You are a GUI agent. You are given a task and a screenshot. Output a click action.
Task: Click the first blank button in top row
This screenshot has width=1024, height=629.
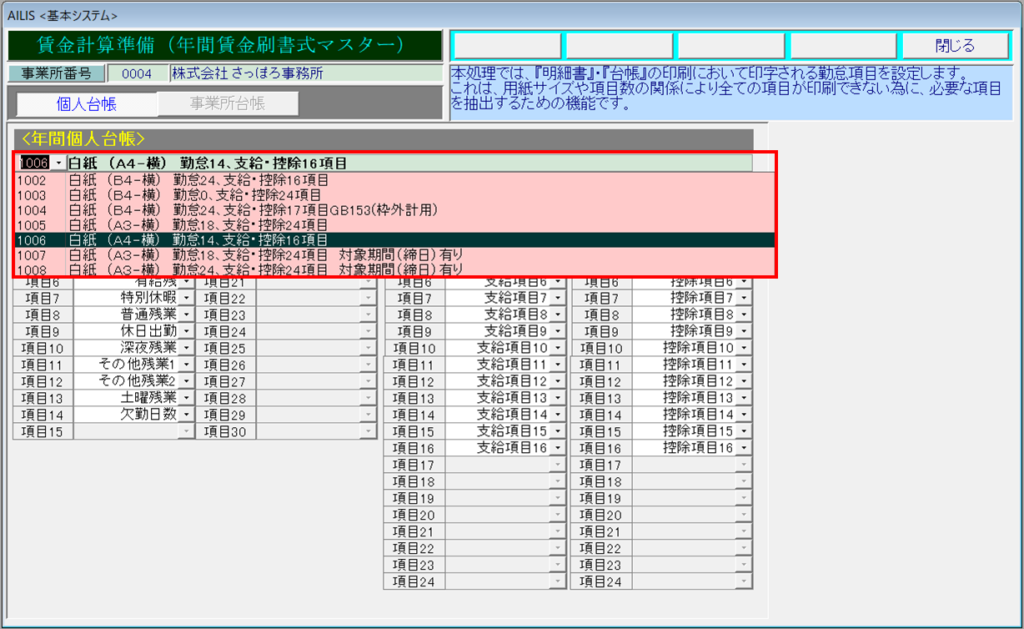[506, 46]
